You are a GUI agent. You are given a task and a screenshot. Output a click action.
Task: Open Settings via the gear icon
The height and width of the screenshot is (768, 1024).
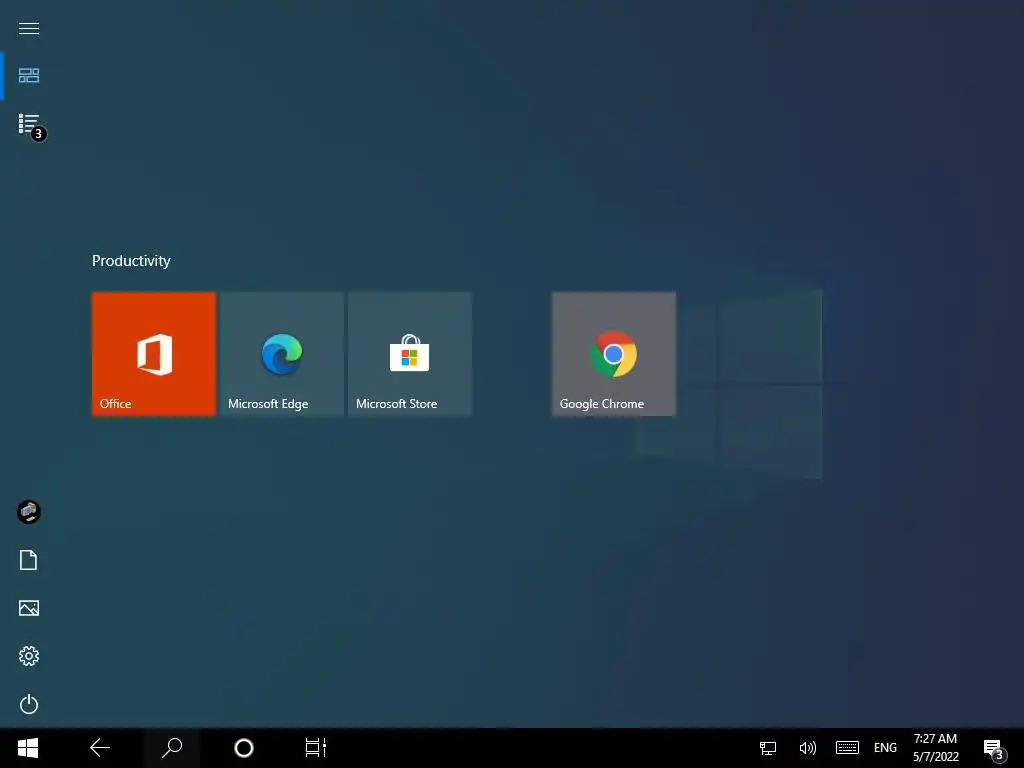(x=29, y=656)
